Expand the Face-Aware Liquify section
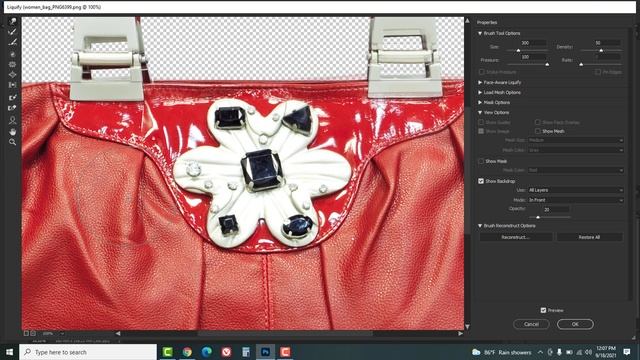Screen dimensions: 640x360 (480, 82)
